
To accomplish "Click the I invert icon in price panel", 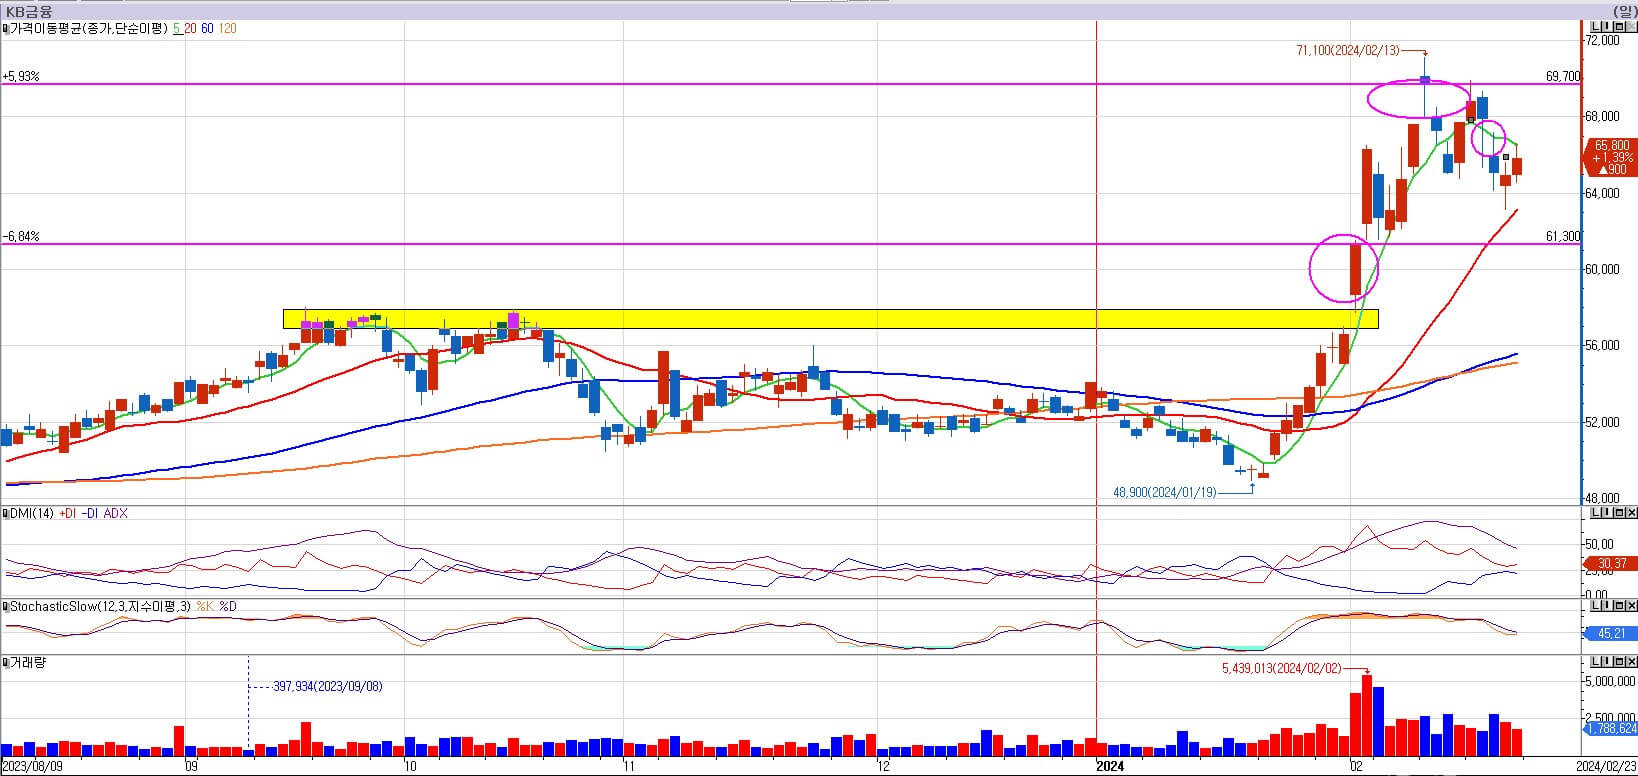I will point(1607,27).
